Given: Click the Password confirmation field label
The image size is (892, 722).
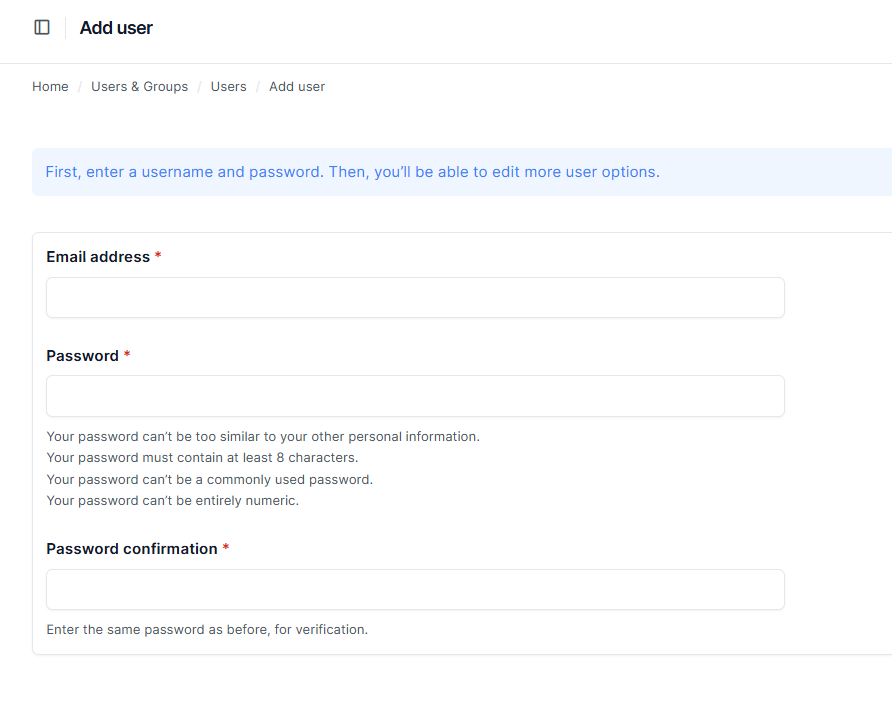Looking at the screenshot, I should (x=132, y=549).
